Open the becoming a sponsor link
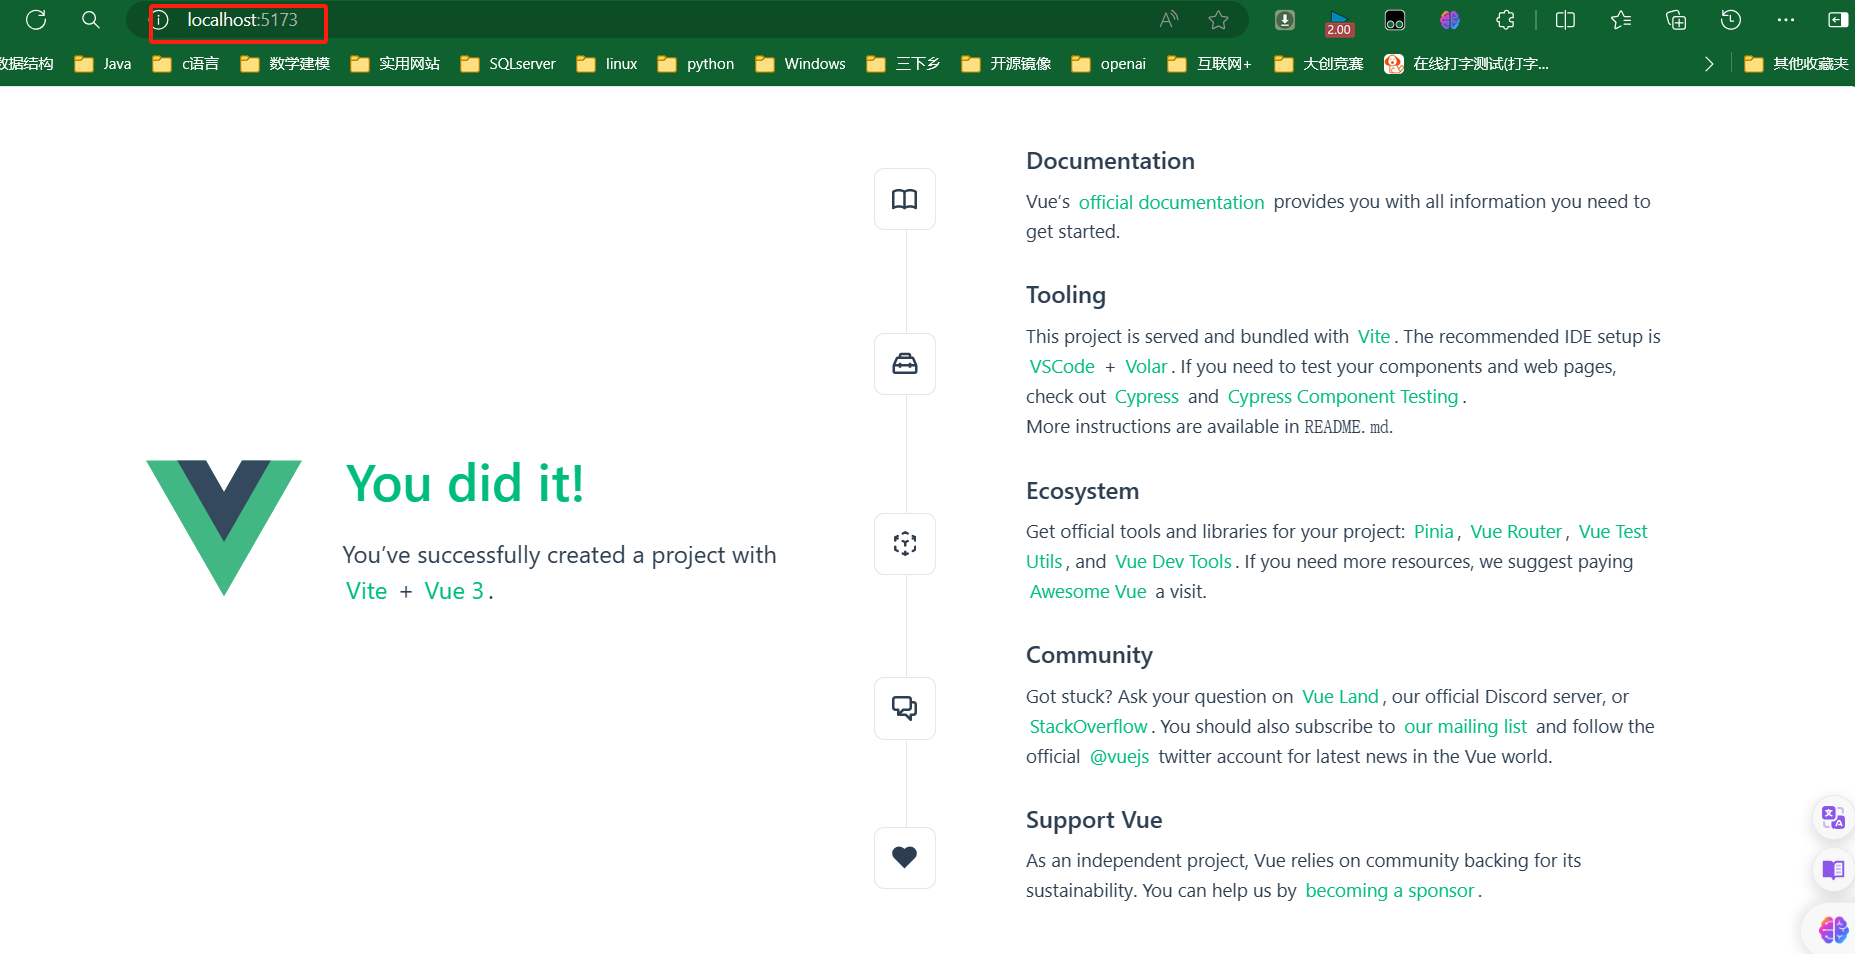Screen dimensions: 1855x954 [1390, 891]
